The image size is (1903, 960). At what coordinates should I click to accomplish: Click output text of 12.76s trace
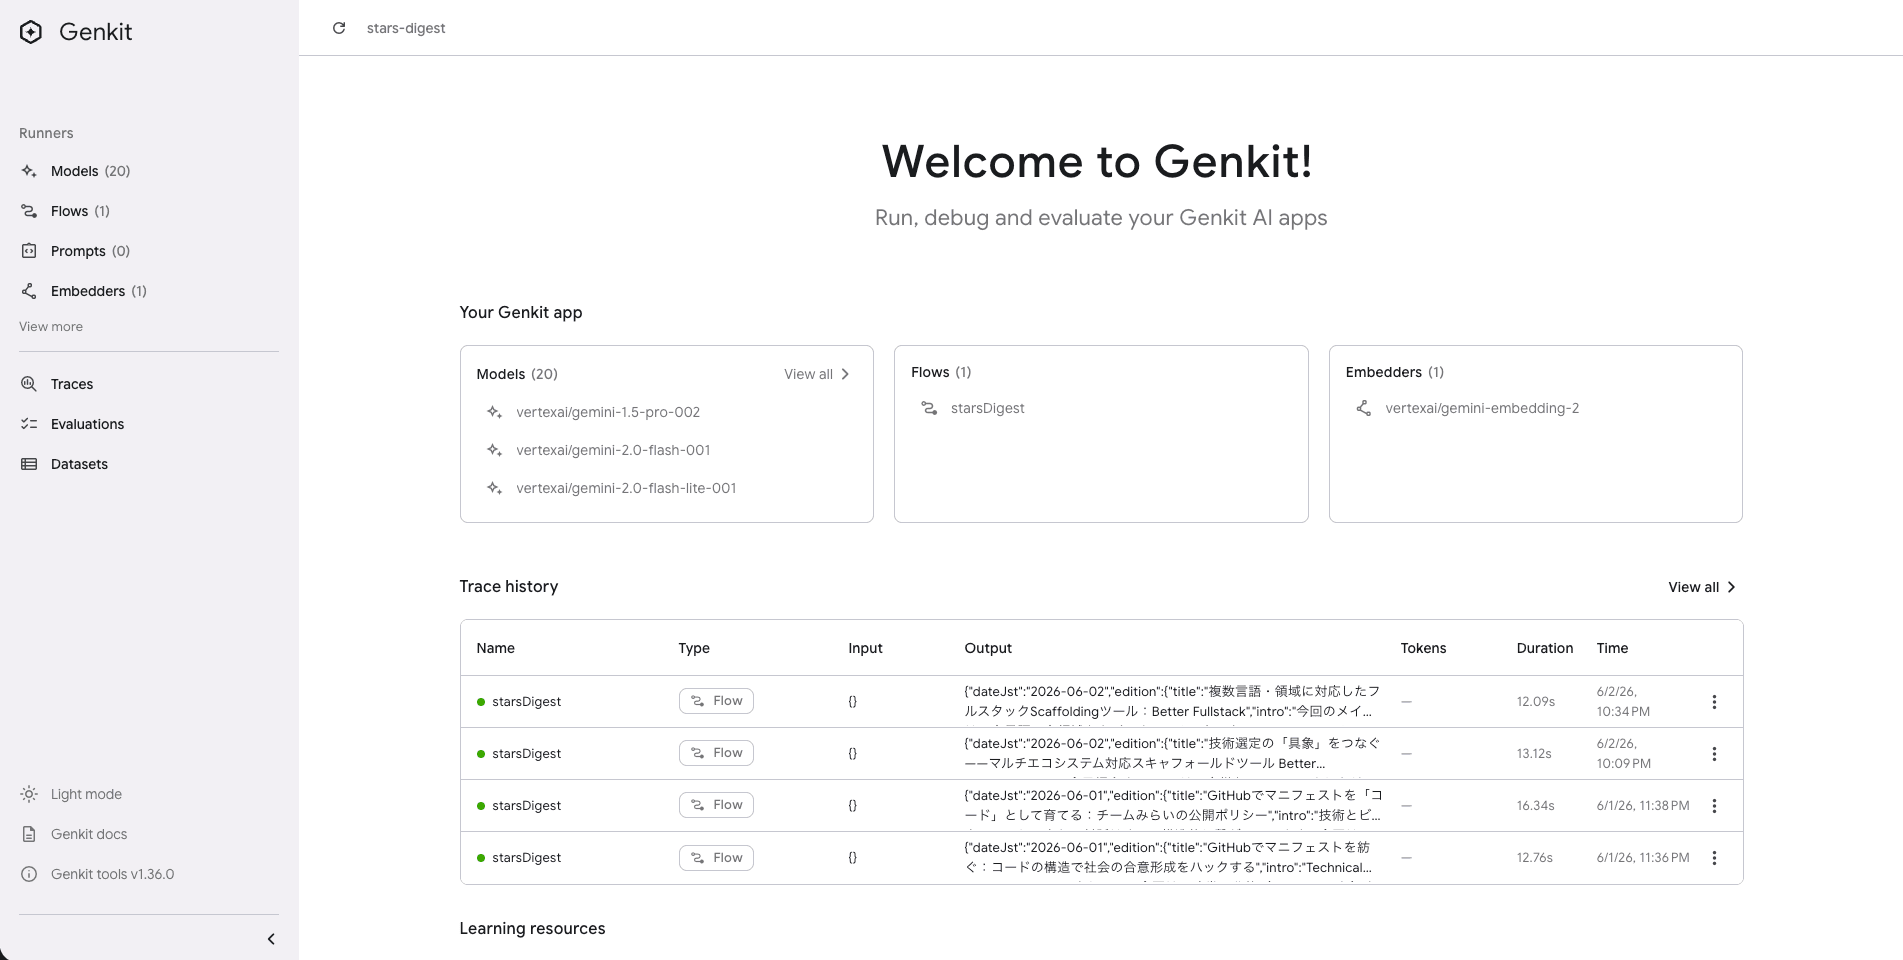click(1168, 857)
